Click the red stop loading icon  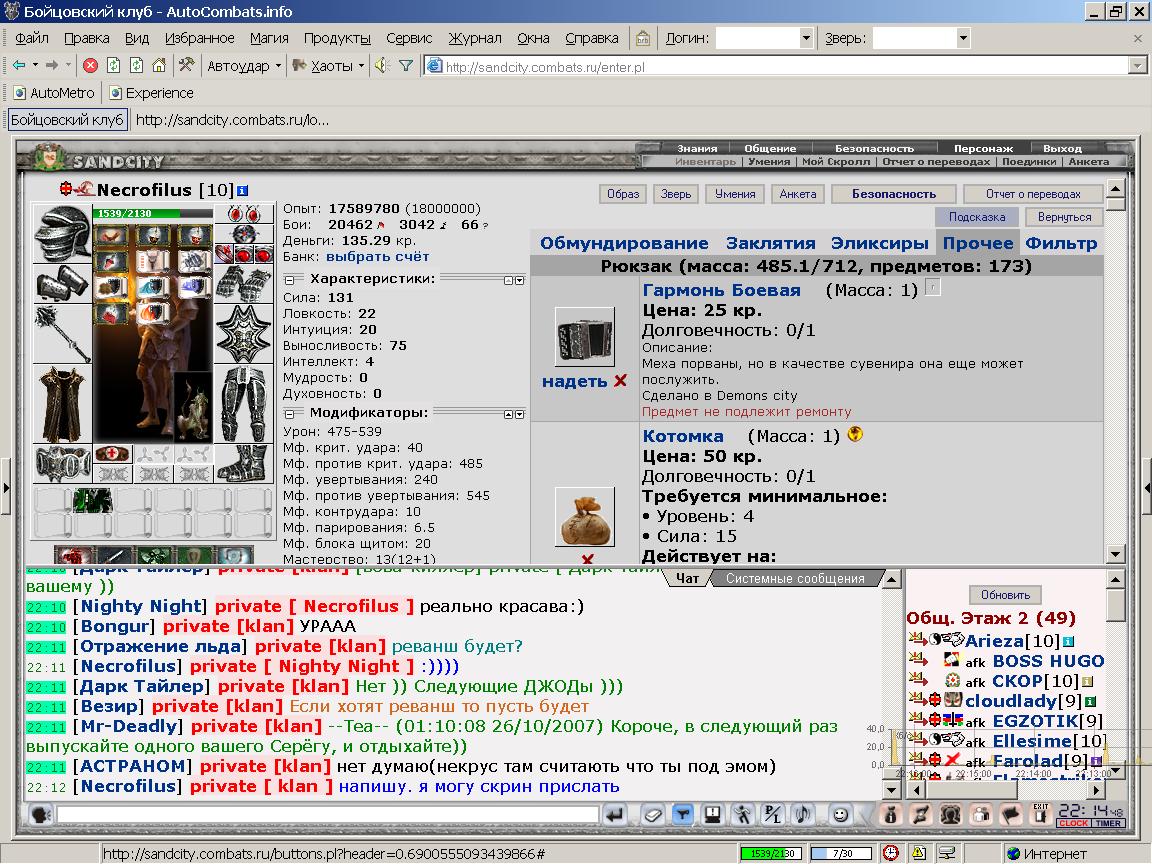90,65
